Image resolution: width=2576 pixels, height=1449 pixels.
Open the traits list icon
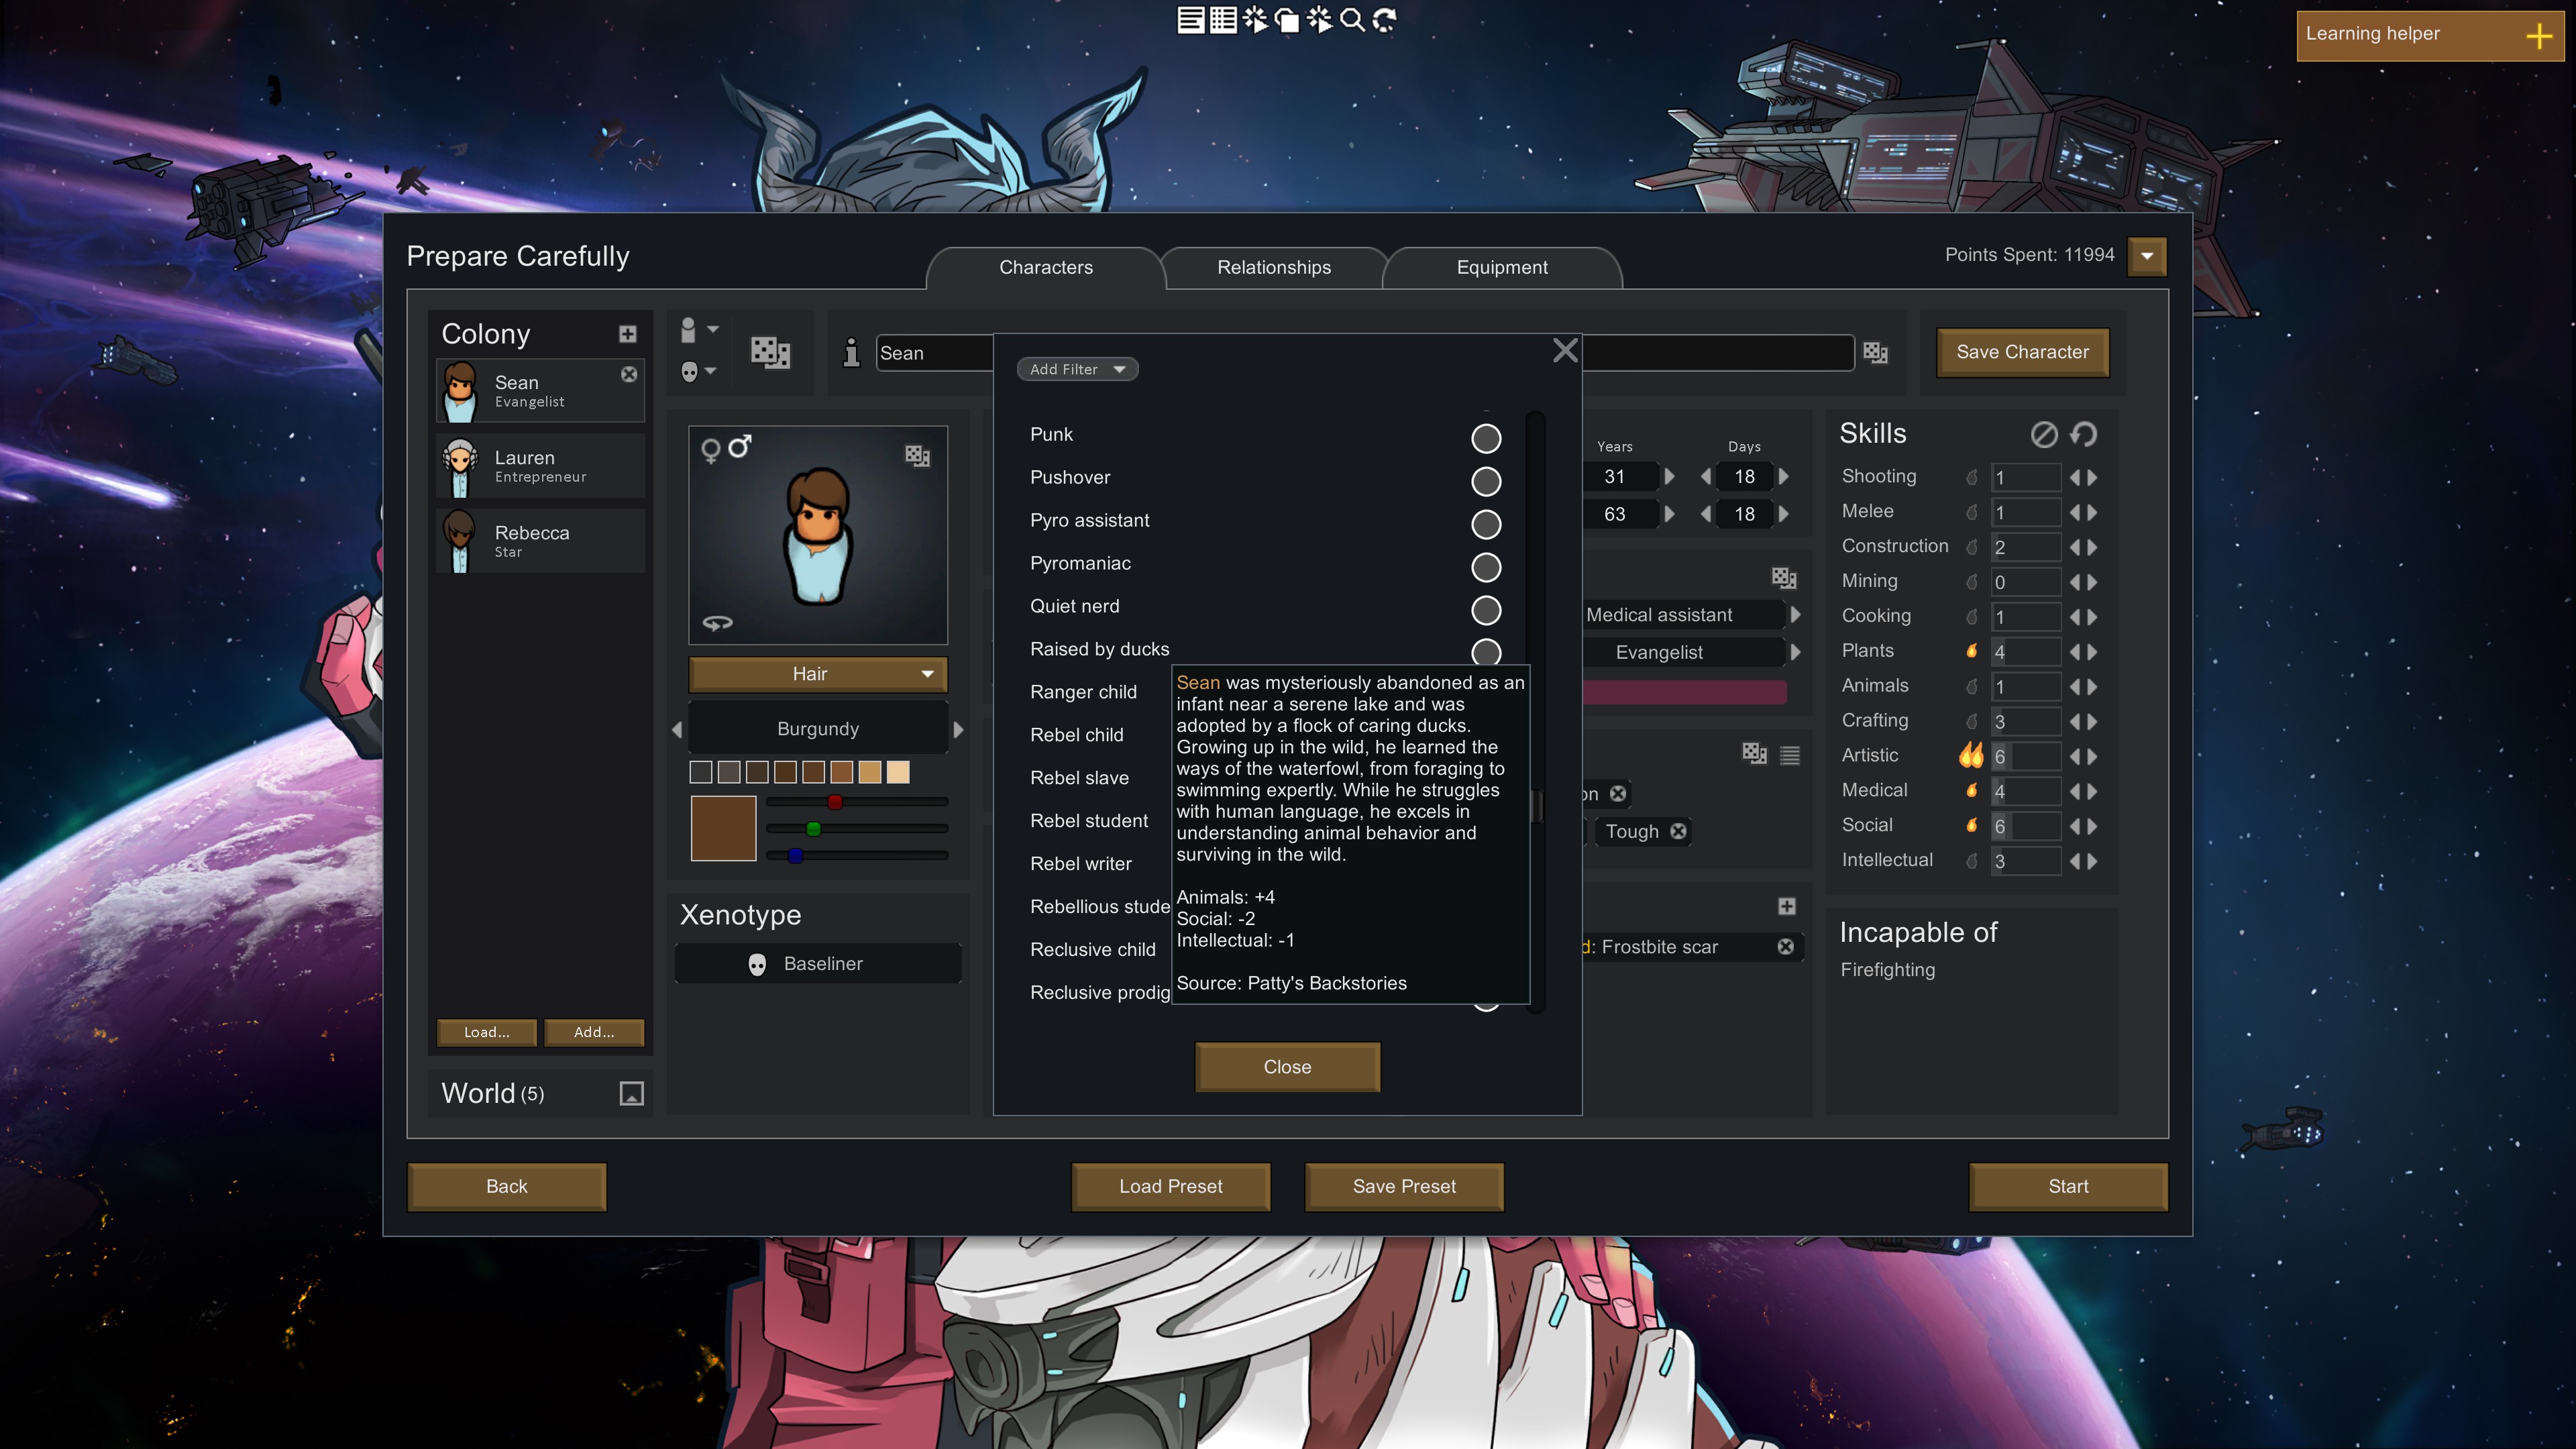1790,755
